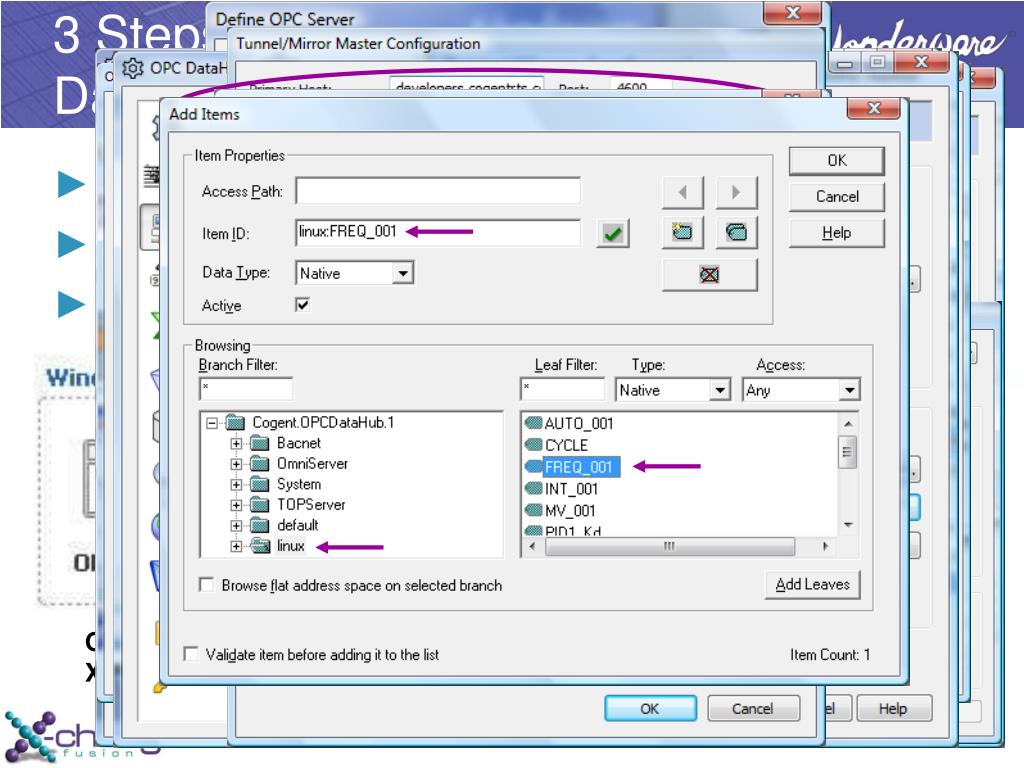1024x768 pixels.
Task: Click Help in the Add Items dialog
Action: 837,232
